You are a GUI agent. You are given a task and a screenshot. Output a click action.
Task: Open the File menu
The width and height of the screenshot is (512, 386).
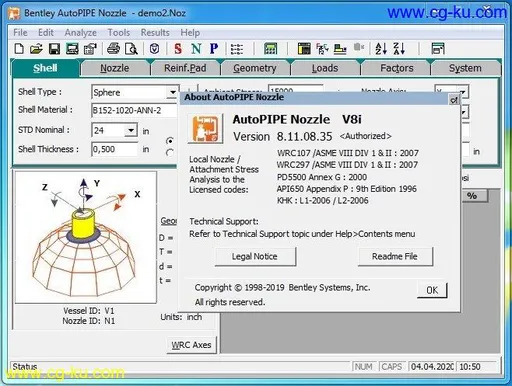coord(20,33)
